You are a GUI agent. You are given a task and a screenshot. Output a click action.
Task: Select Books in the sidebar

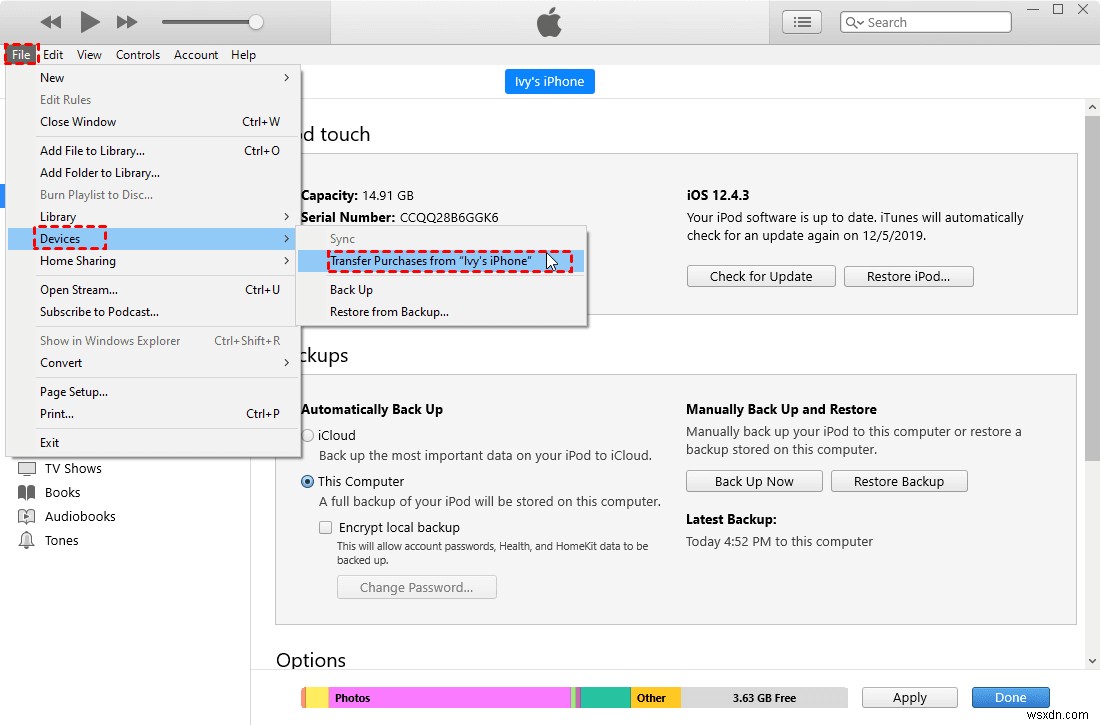pos(62,492)
